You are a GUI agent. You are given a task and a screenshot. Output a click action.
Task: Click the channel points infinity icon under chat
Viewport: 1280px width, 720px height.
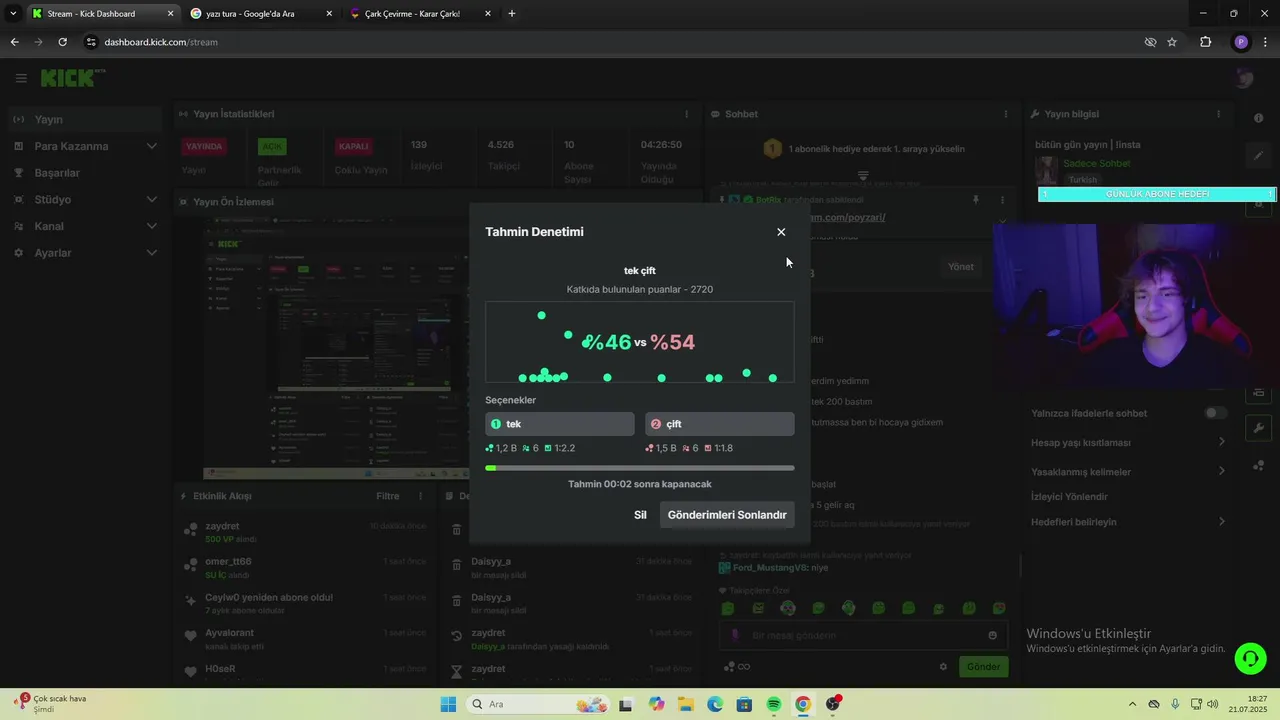(x=738, y=667)
